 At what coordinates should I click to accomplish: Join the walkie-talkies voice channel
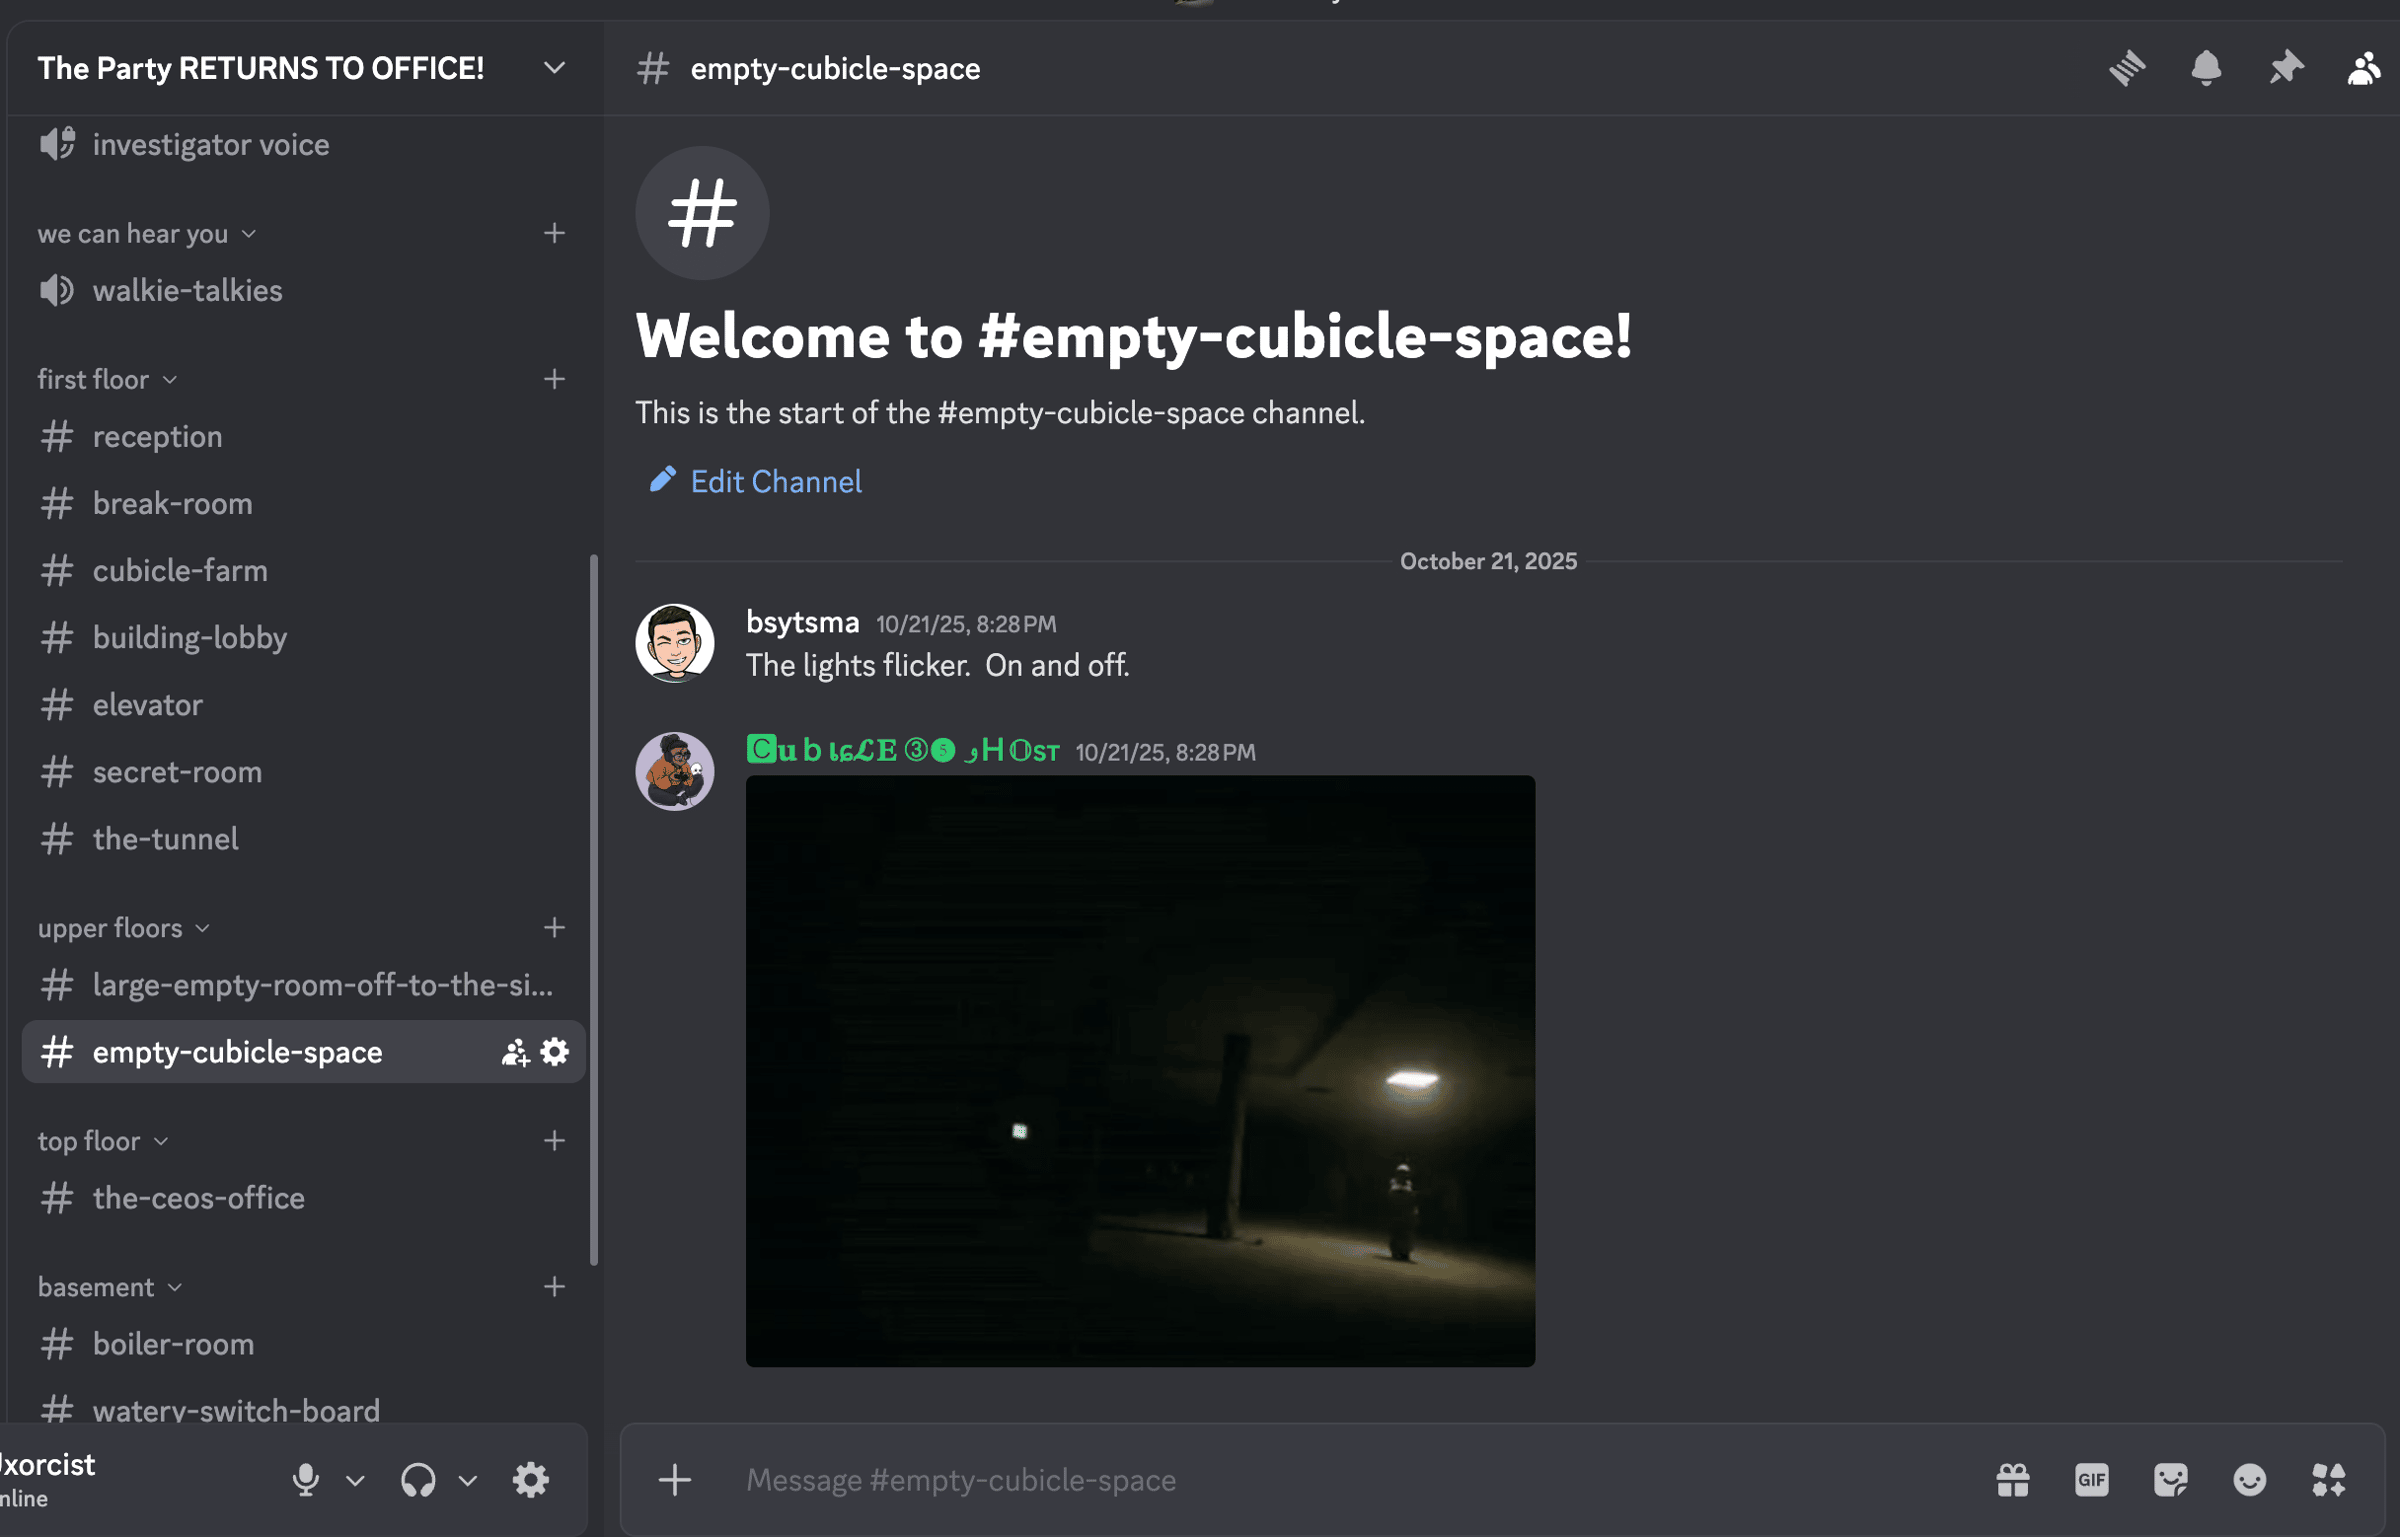click(x=187, y=290)
